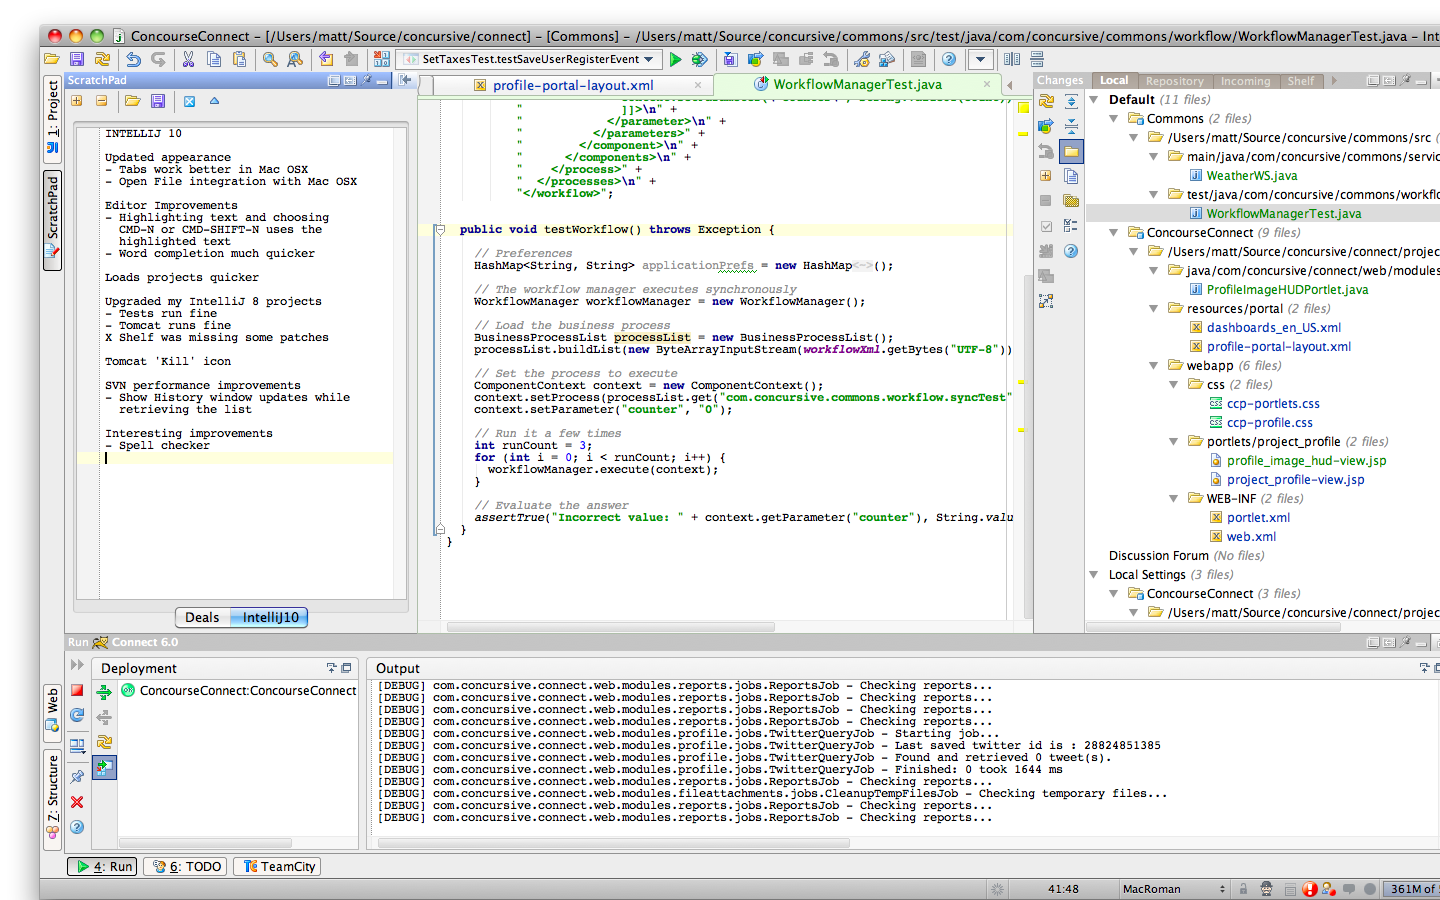Click the MacRoman encoding selector in status bar
The width and height of the screenshot is (1440, 900).
1174,889
